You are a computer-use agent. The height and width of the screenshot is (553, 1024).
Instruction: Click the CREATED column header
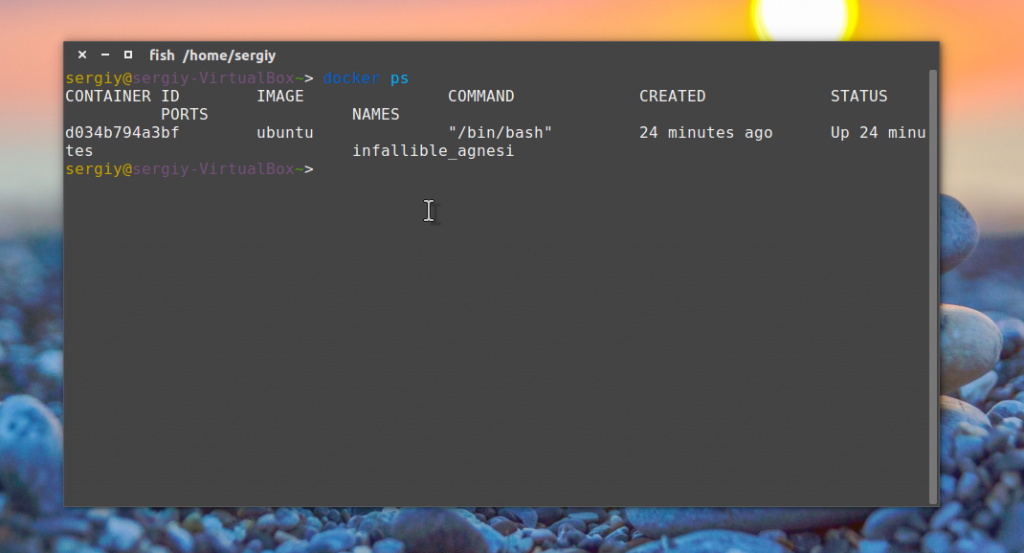coord(673,96)
